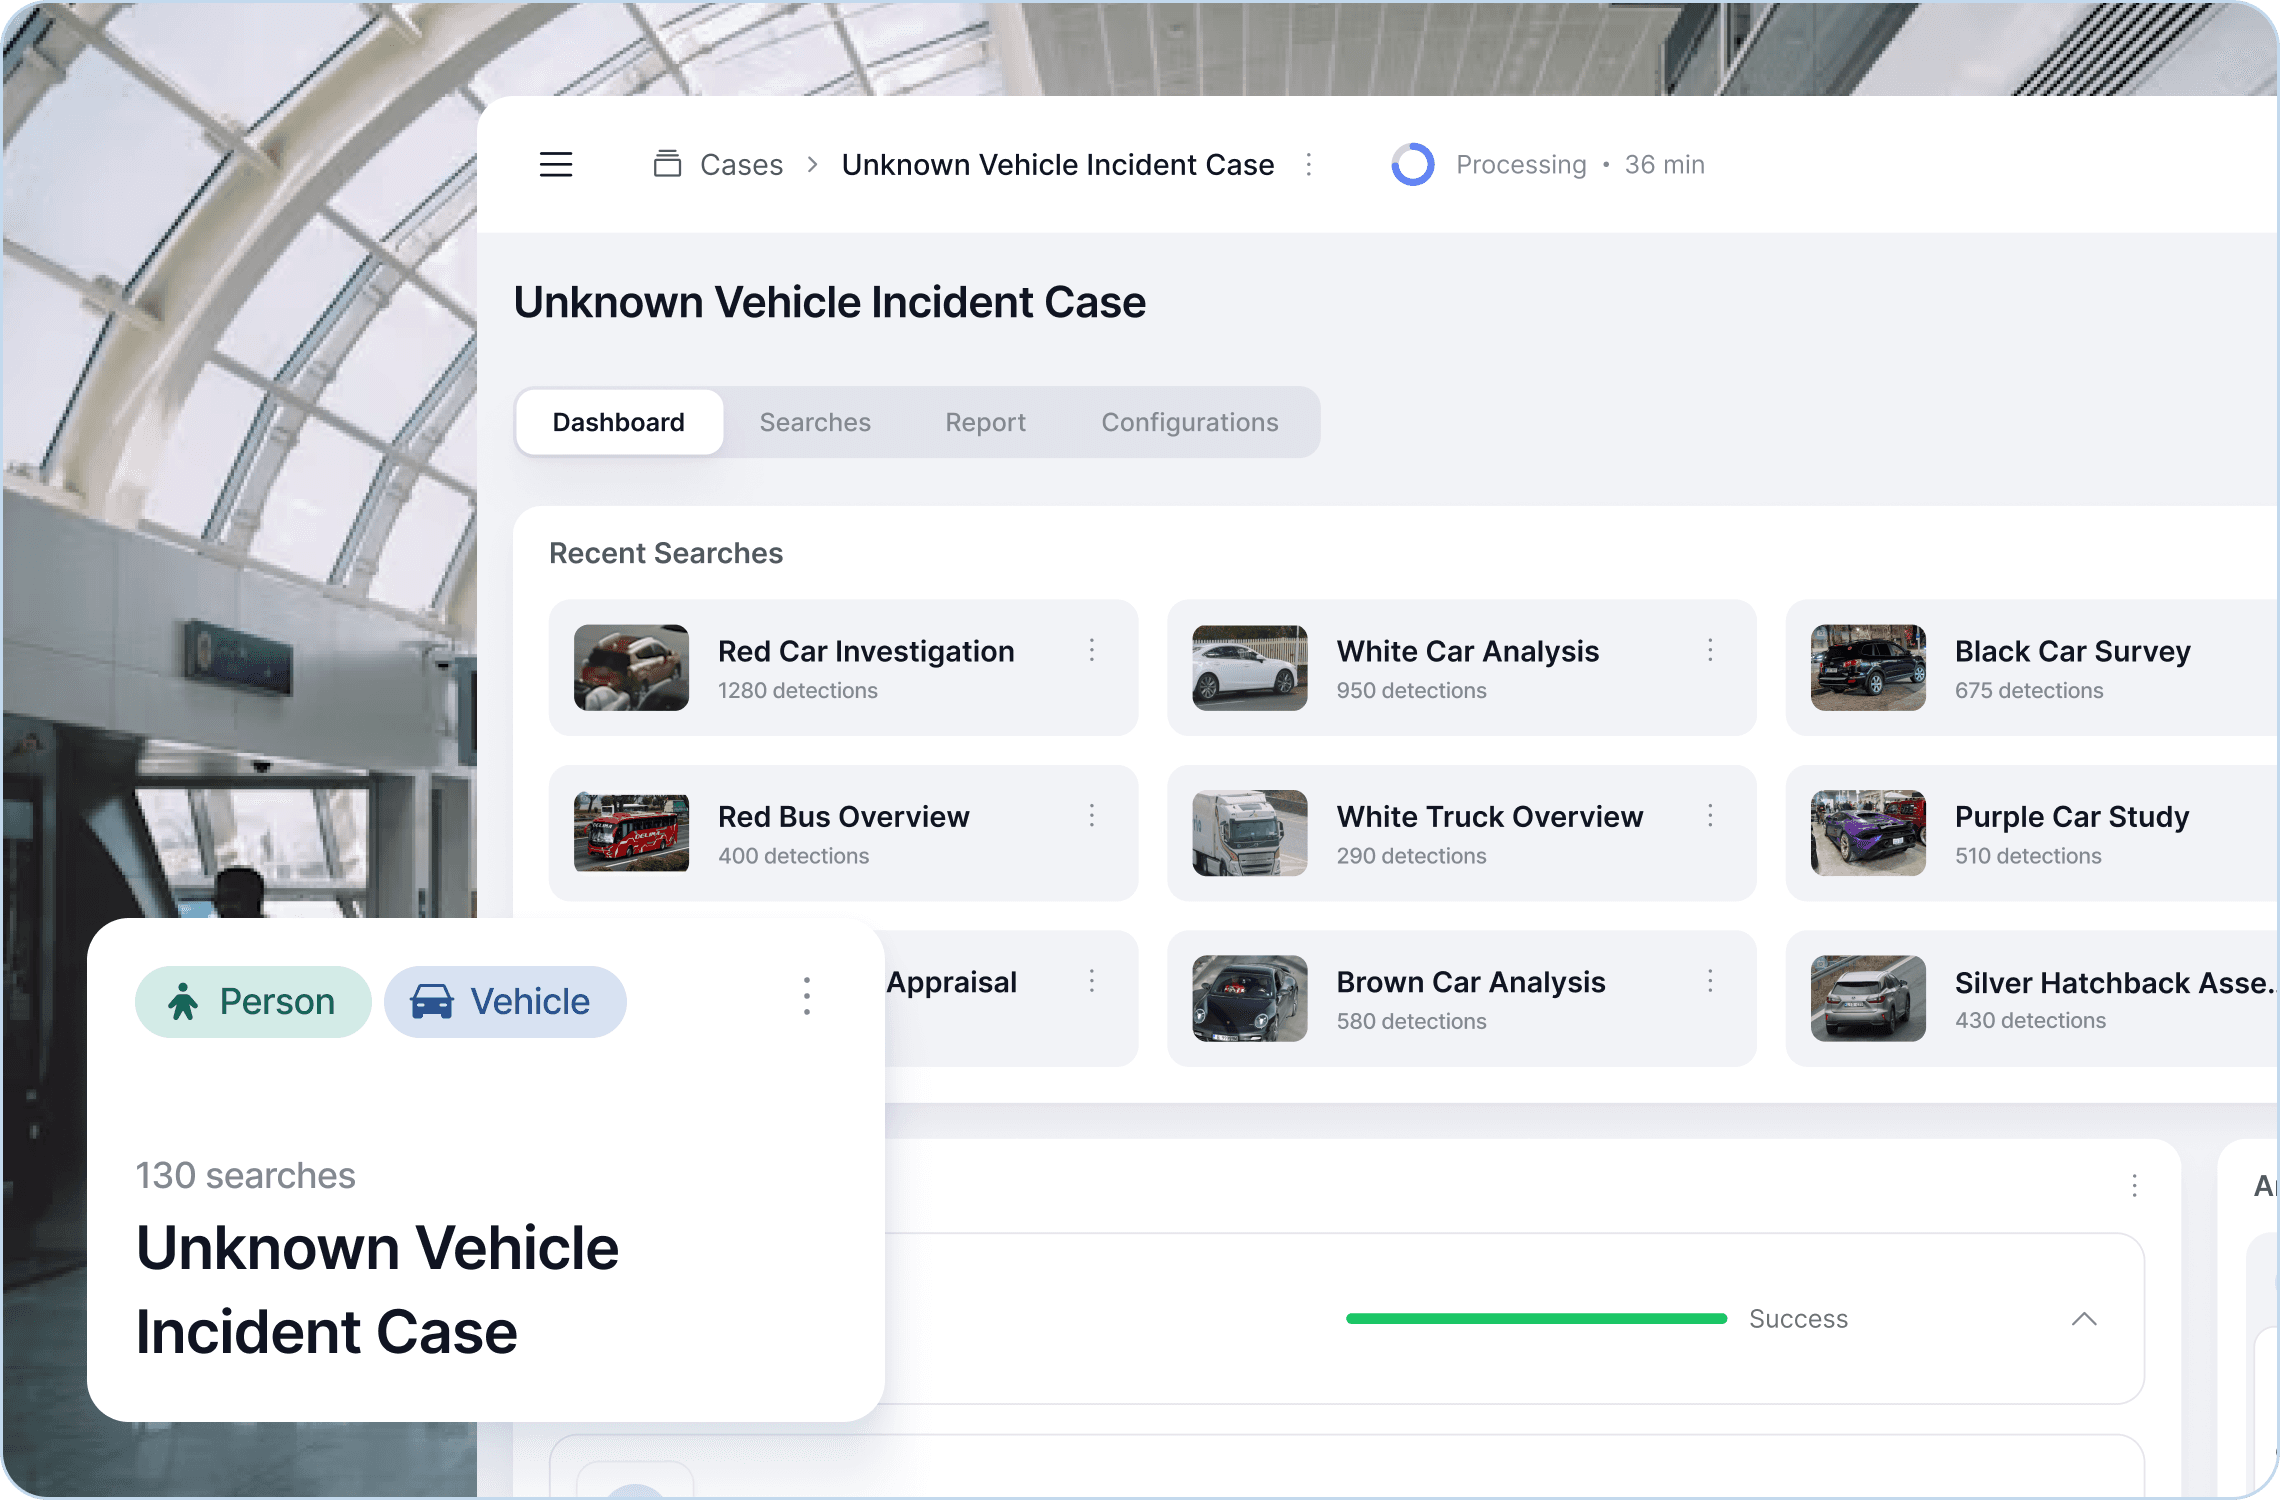2280x1500 pixels.
Task: Switch to the Searches tab
Action: (x=815, y=422)
